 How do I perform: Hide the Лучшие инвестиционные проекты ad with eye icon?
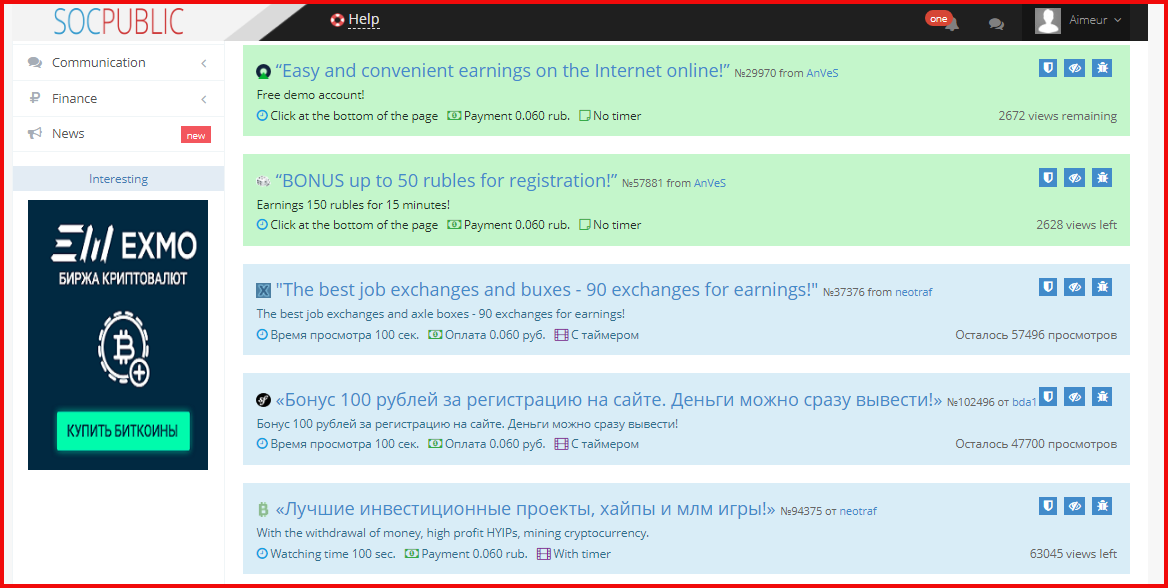(x=1074, y=505)
